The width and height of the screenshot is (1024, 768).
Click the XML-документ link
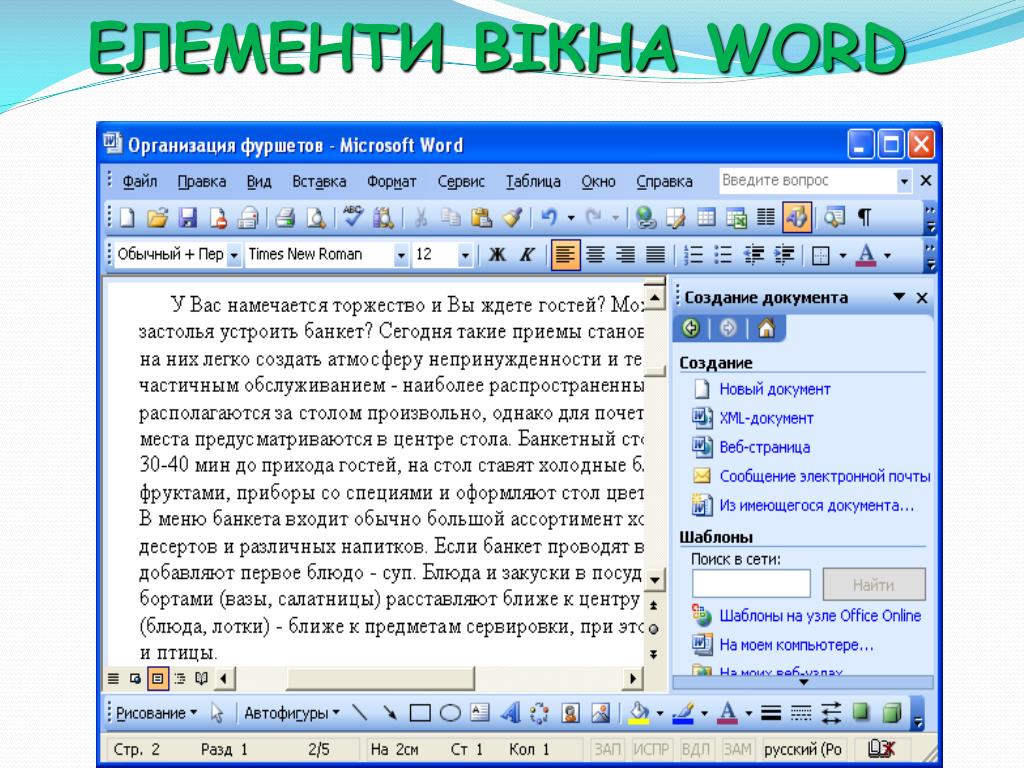(766, 418)
